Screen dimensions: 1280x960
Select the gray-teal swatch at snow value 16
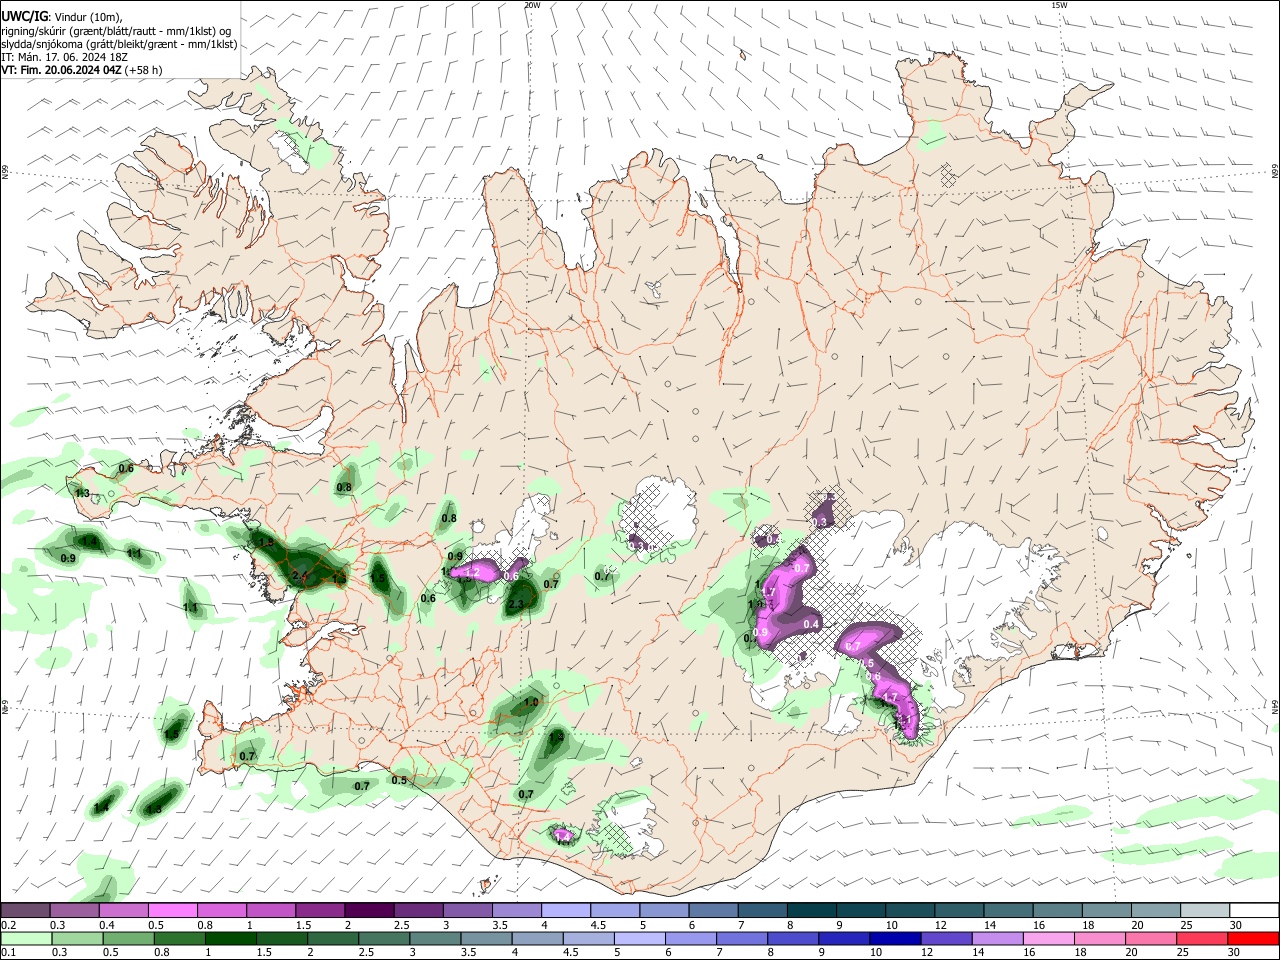1057,910
